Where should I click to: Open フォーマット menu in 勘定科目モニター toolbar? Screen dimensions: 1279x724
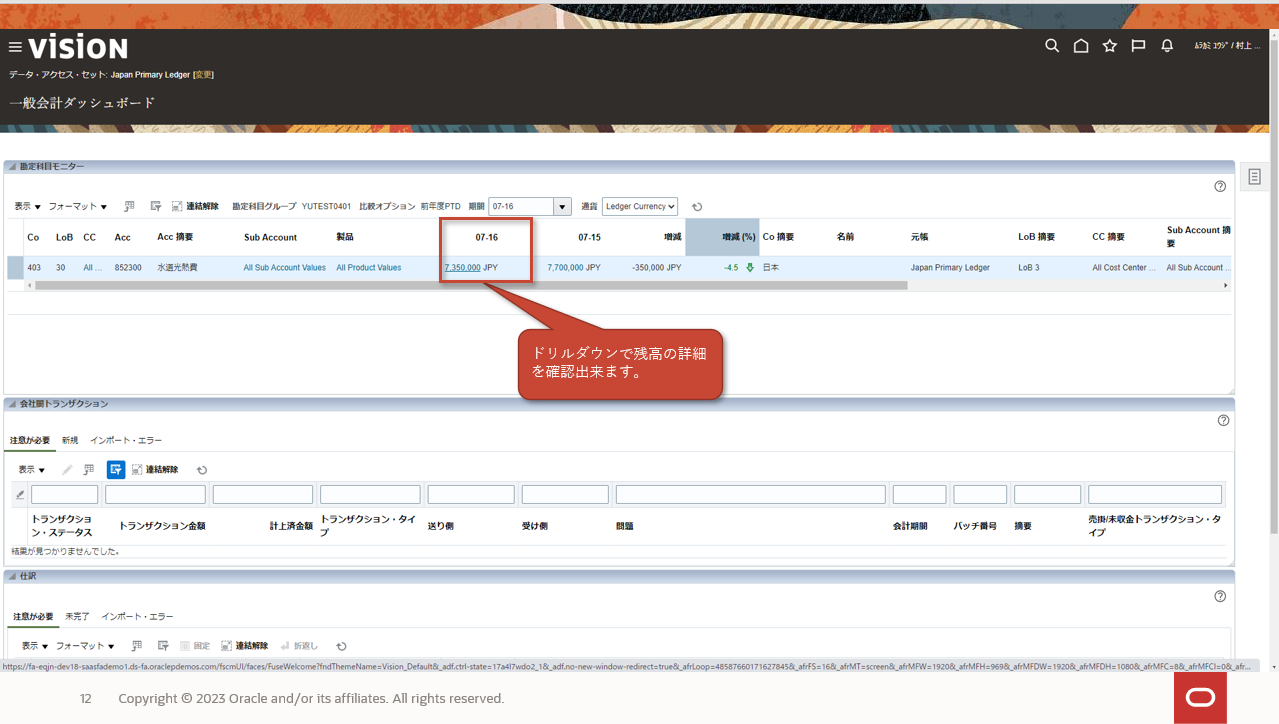pos(78,206)
